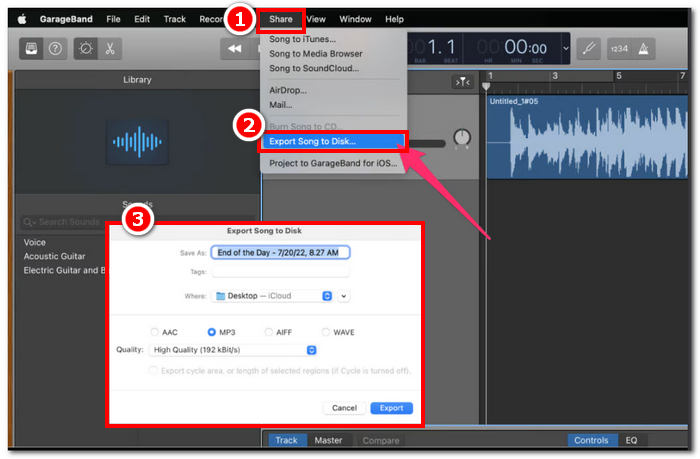The width and height of the screenshot is (700, 459).
Task: Select AIFF format radio button
Action: (x=268, y=332)
